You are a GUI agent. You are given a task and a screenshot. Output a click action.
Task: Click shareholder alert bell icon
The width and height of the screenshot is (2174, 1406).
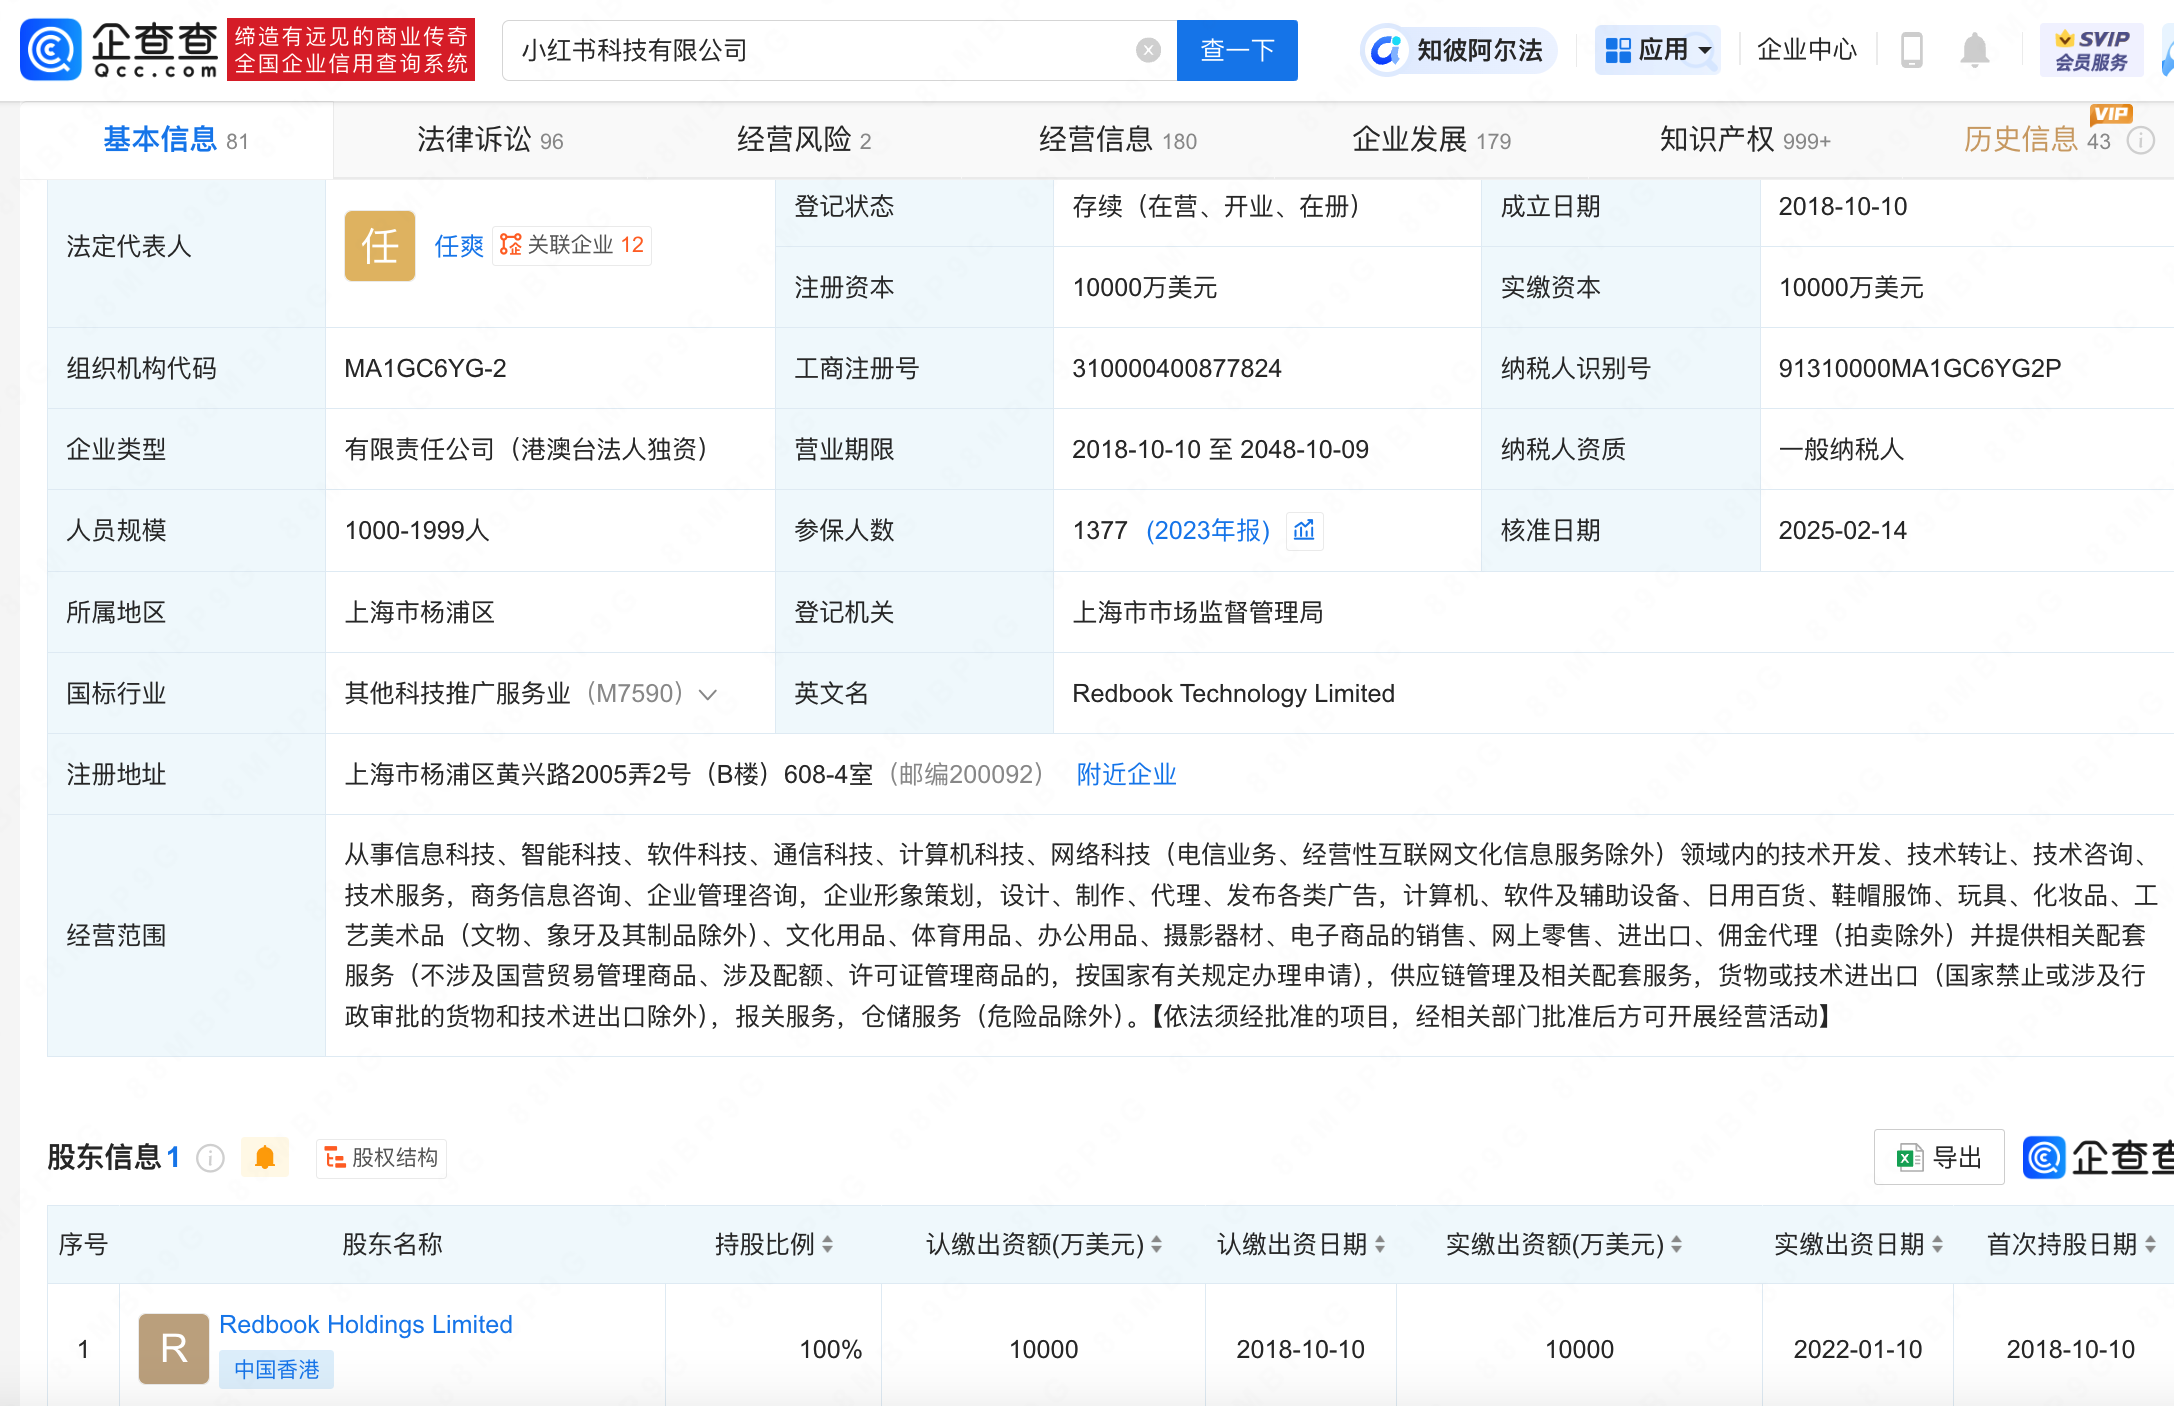[265, 1158]
